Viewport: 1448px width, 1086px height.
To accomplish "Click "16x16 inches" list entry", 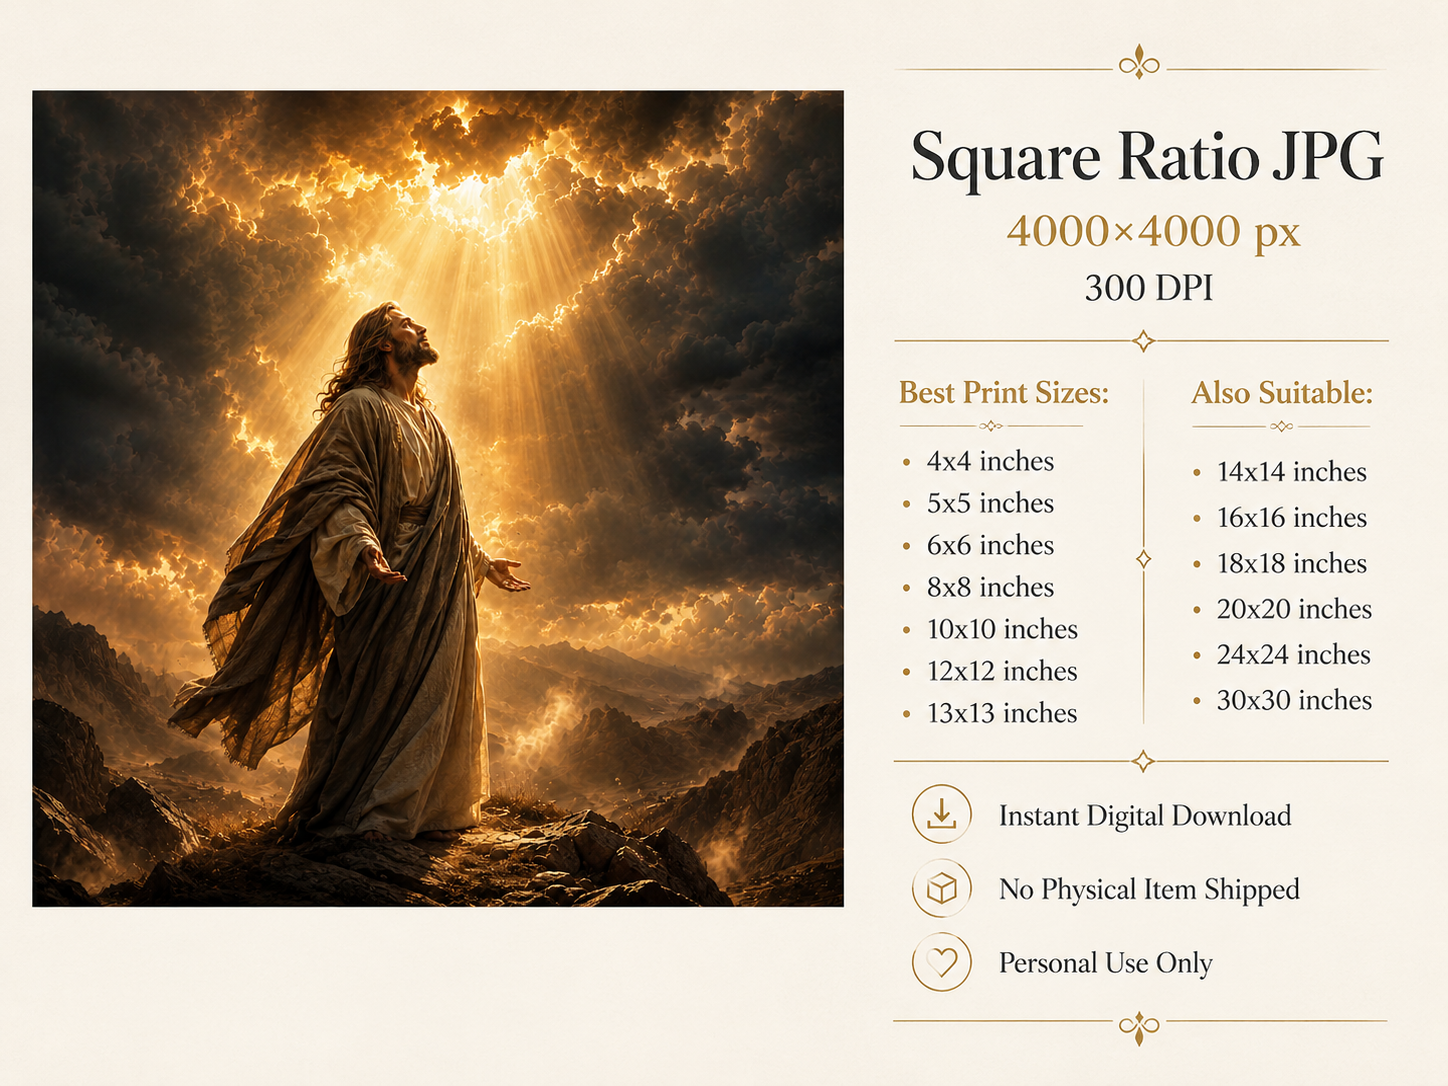I will [1291, 518].
